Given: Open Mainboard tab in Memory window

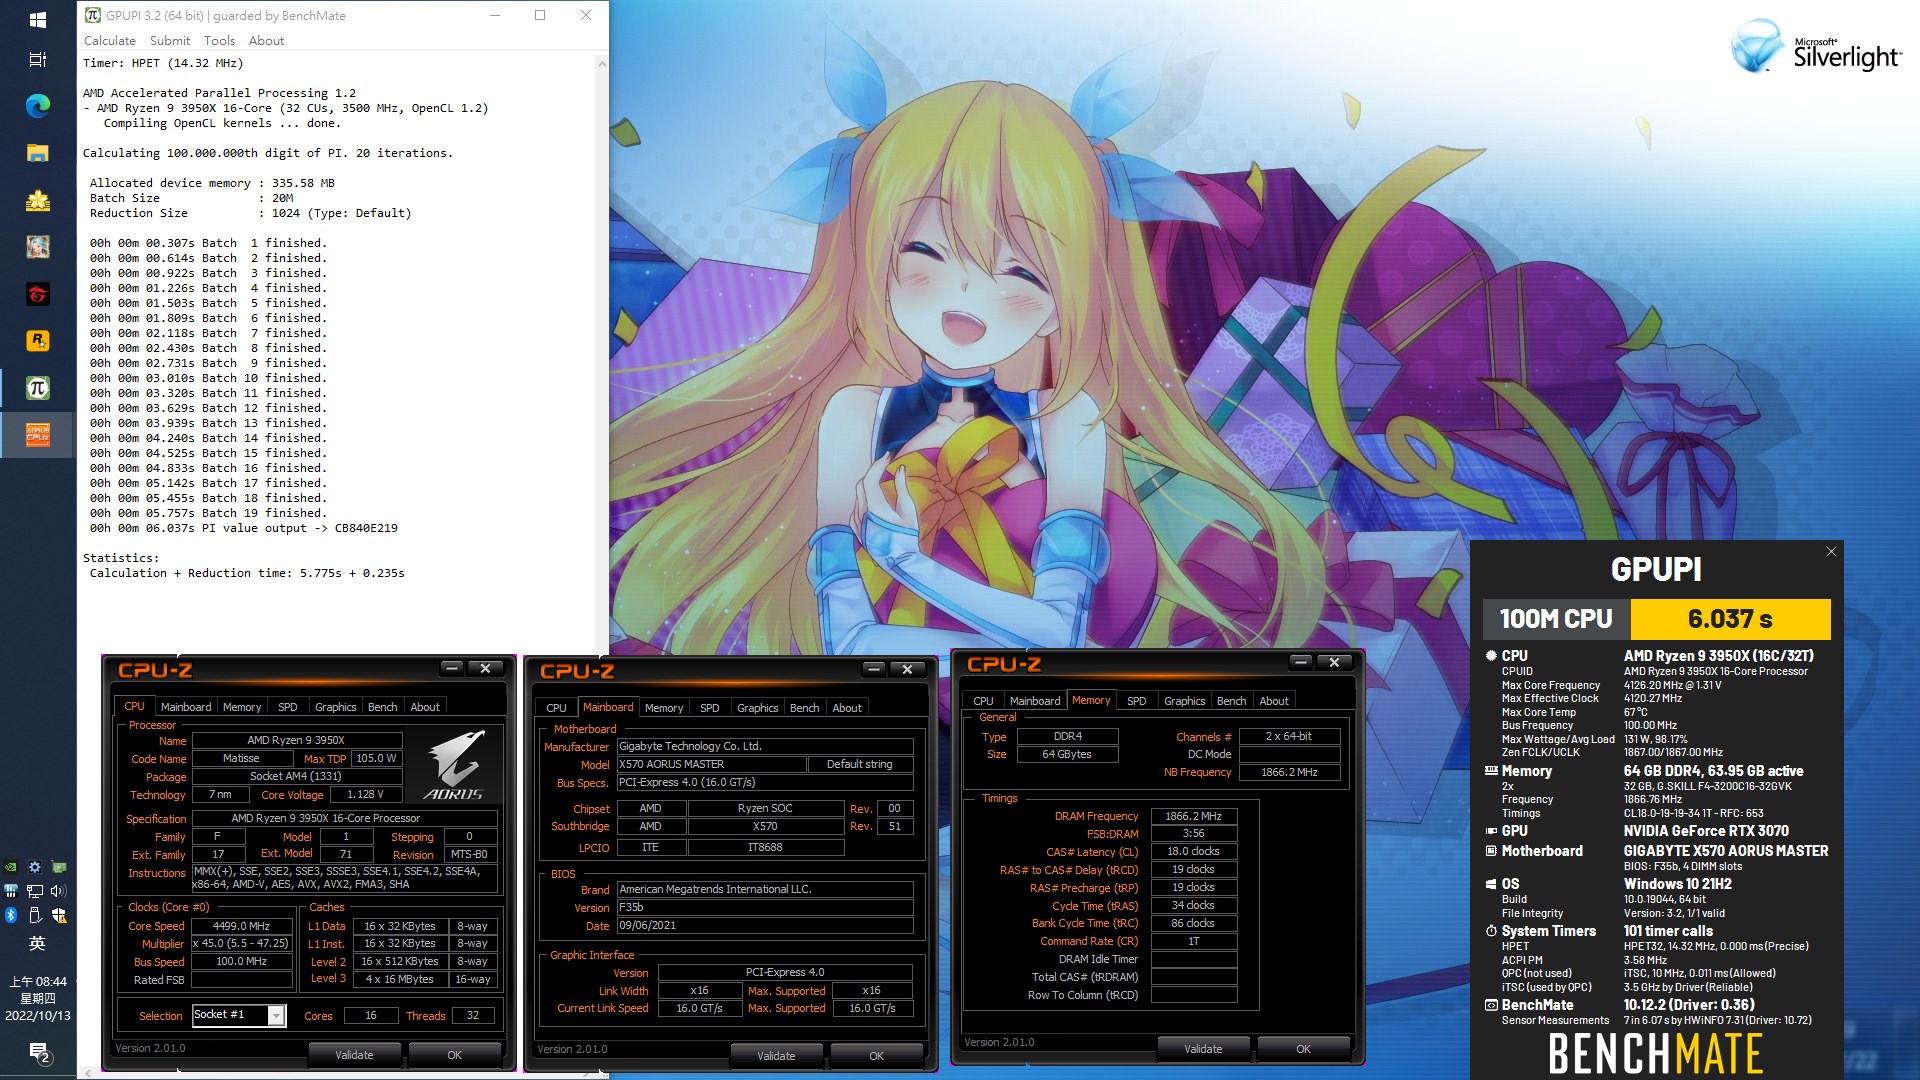Looking at the screenshot, I should (x=1035, y=701).
